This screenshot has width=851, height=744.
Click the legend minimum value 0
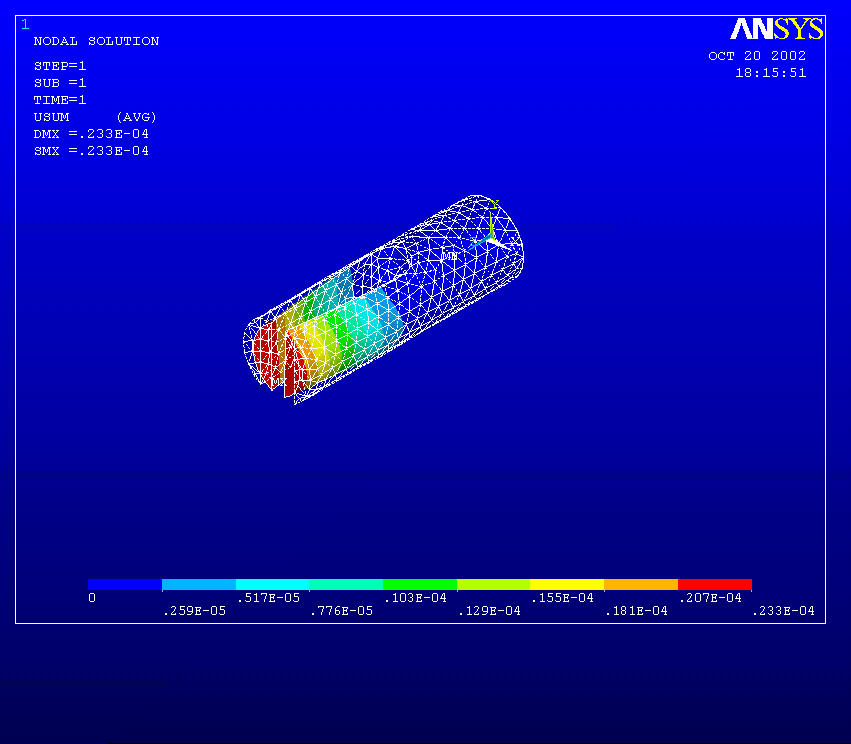tap(92, 598)
